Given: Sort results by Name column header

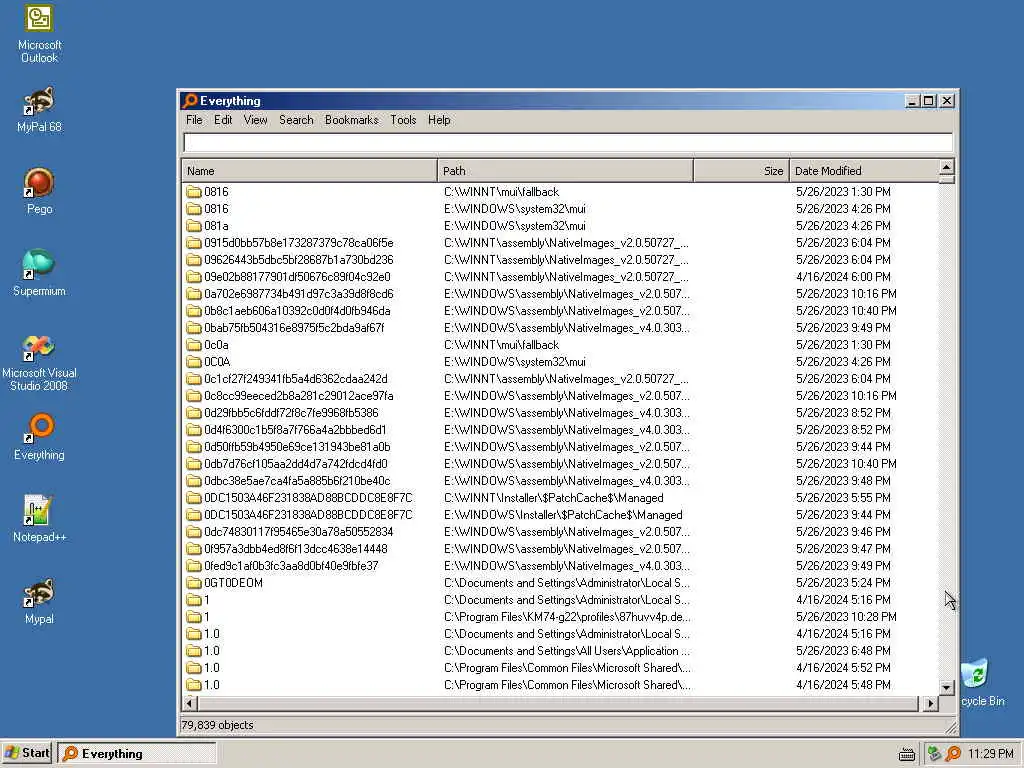Looking at the screenshot, I should [x=310, y=171].
